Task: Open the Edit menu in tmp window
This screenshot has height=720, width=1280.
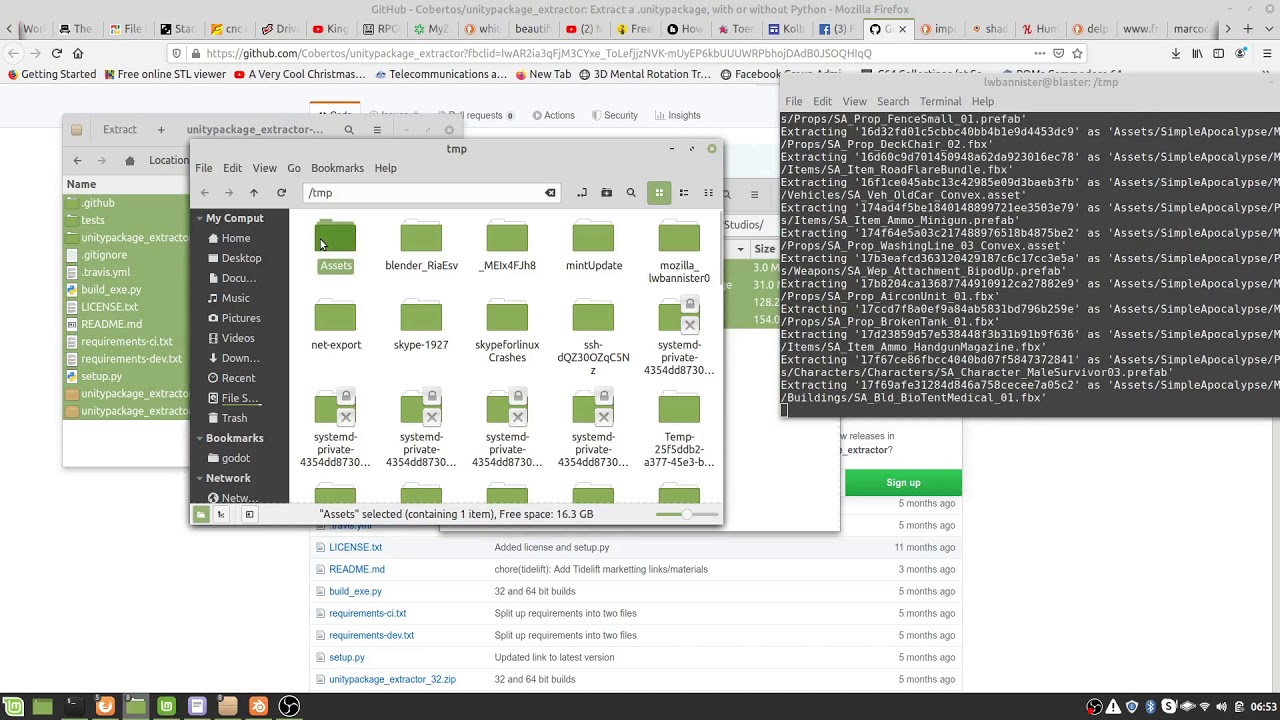Action: coord(232,168)
